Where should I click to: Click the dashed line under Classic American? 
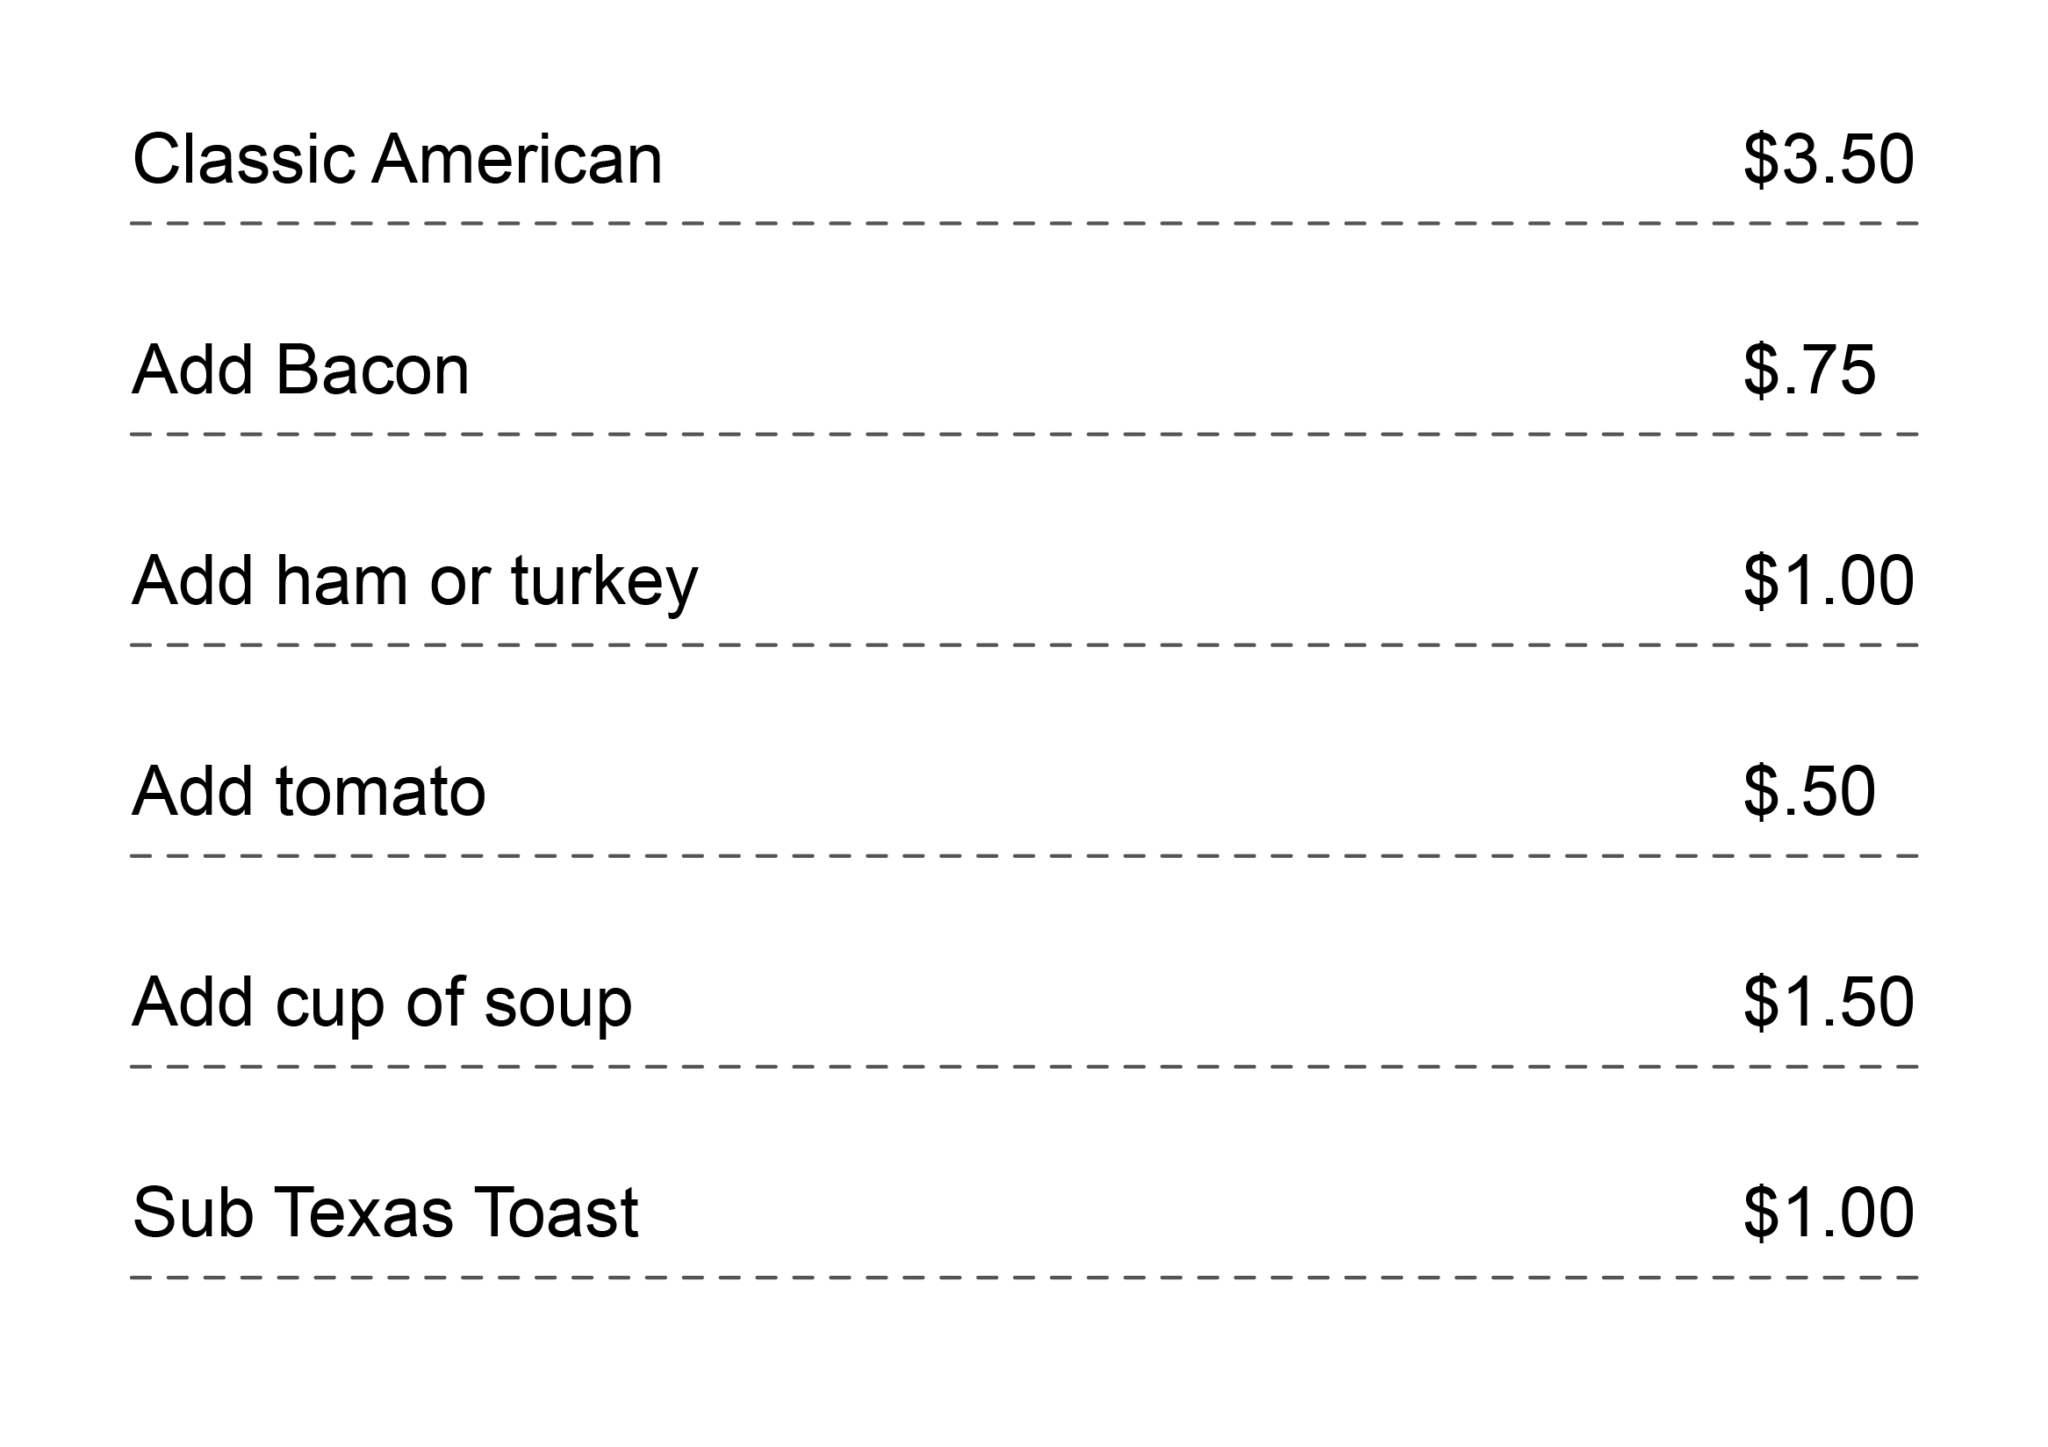[1024, 223]
